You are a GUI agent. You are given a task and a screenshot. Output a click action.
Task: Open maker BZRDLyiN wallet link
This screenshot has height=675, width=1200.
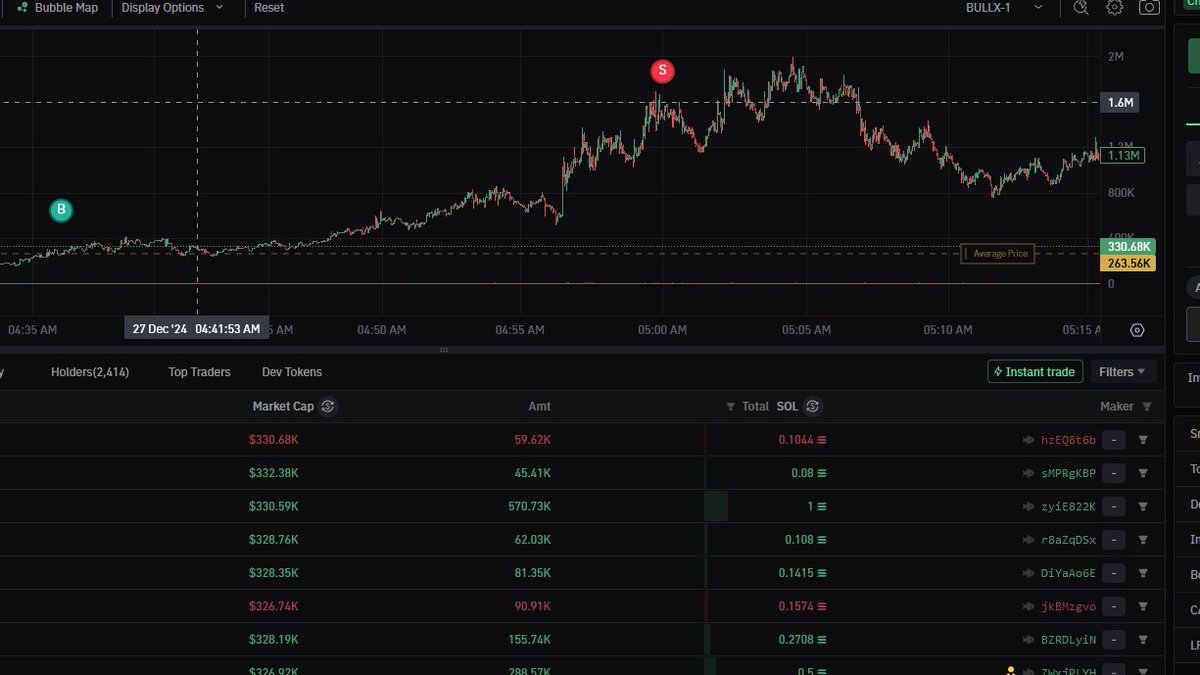pyautogui.click(x=1068, y=640)
